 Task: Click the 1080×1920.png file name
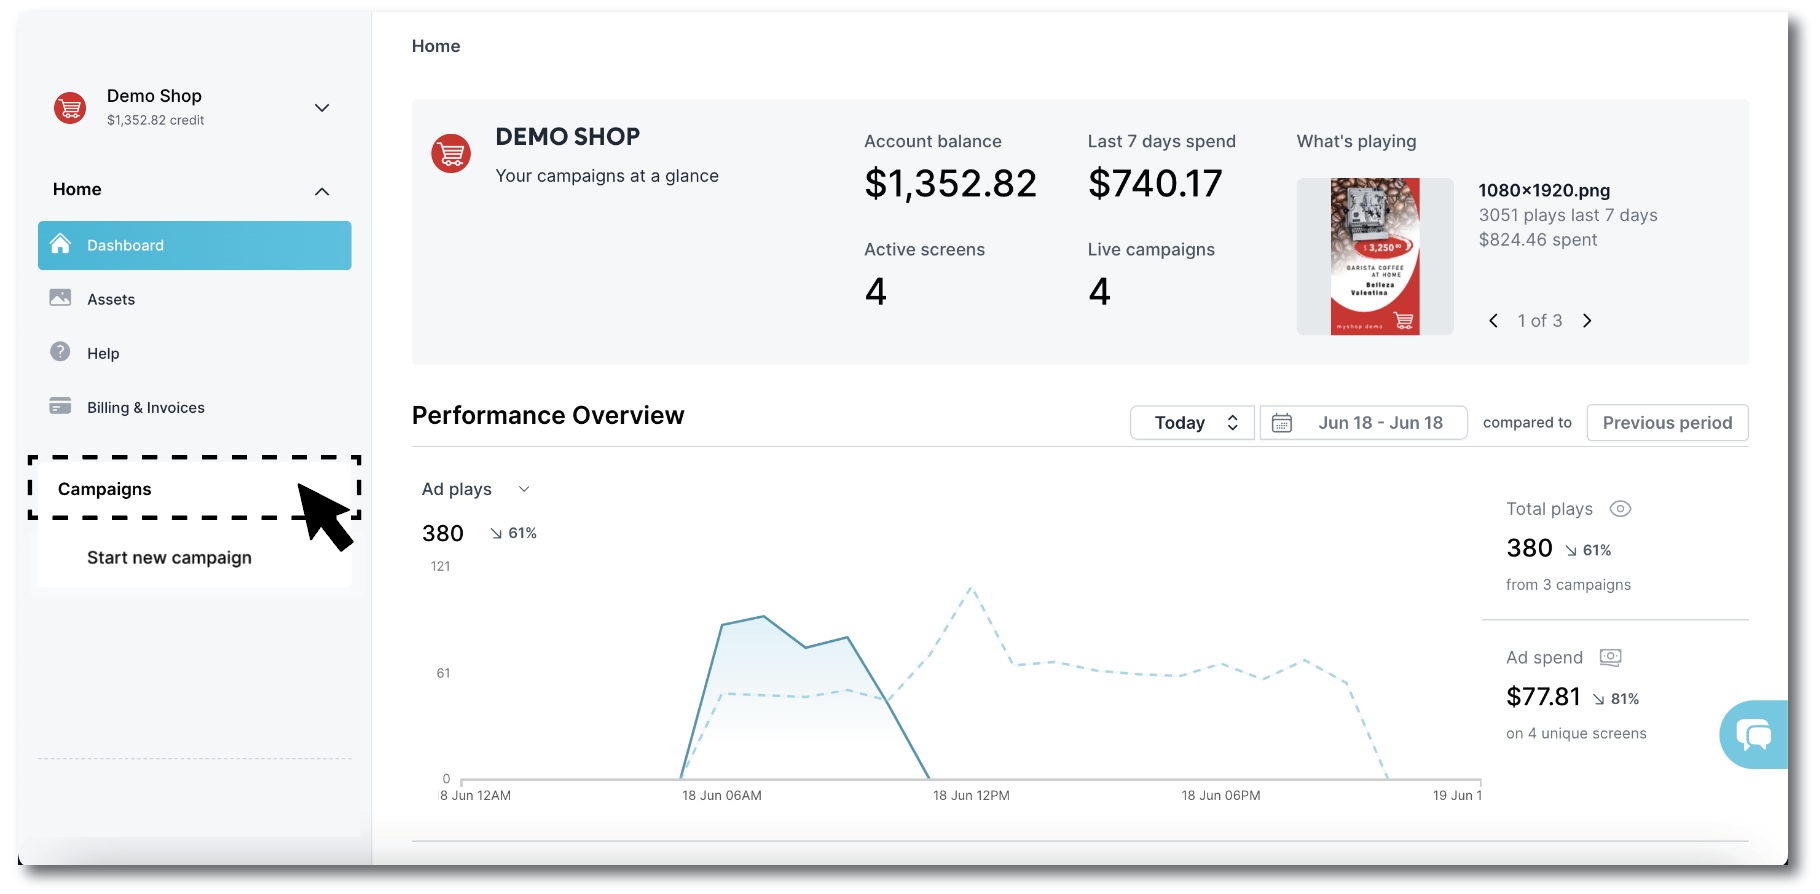click(x=1544, y=190)
